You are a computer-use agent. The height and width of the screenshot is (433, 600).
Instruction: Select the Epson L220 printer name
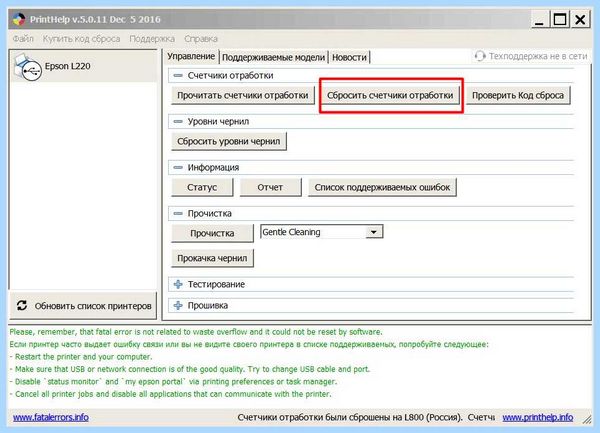(x=68, y=66)
